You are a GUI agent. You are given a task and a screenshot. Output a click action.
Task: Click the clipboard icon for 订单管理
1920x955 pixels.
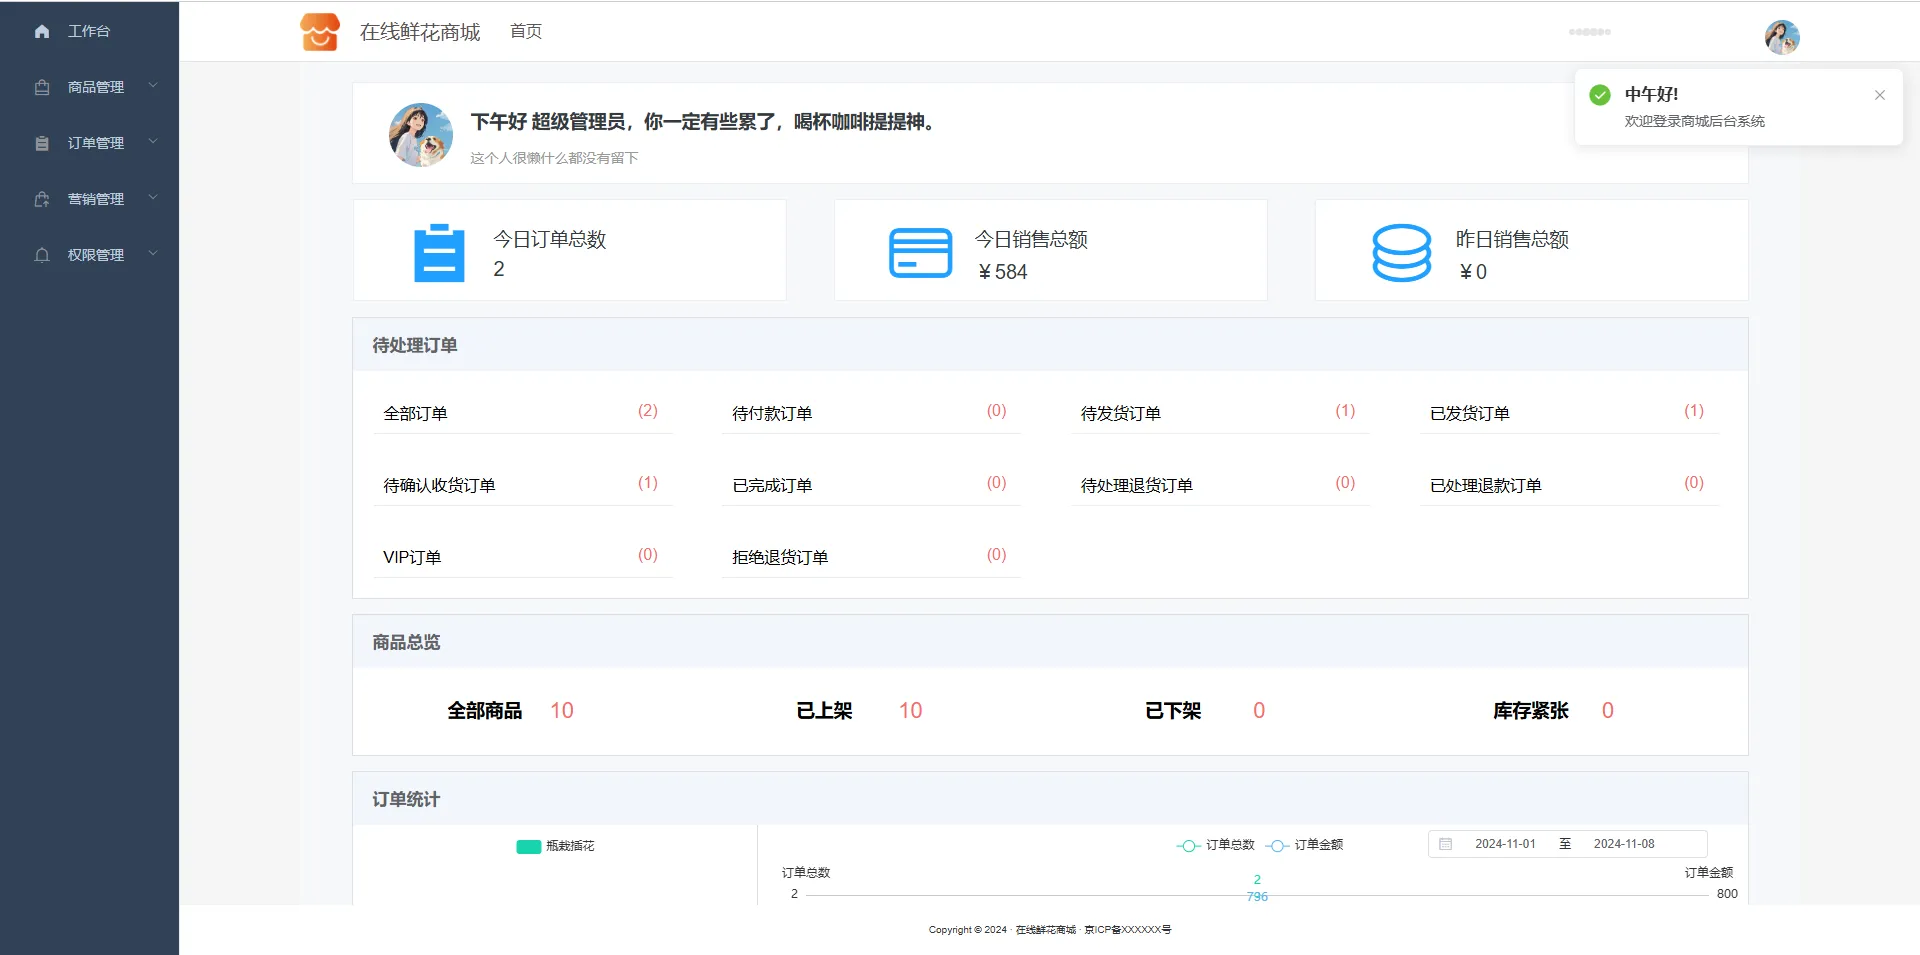pyautogui.click(x=42, y=143)
